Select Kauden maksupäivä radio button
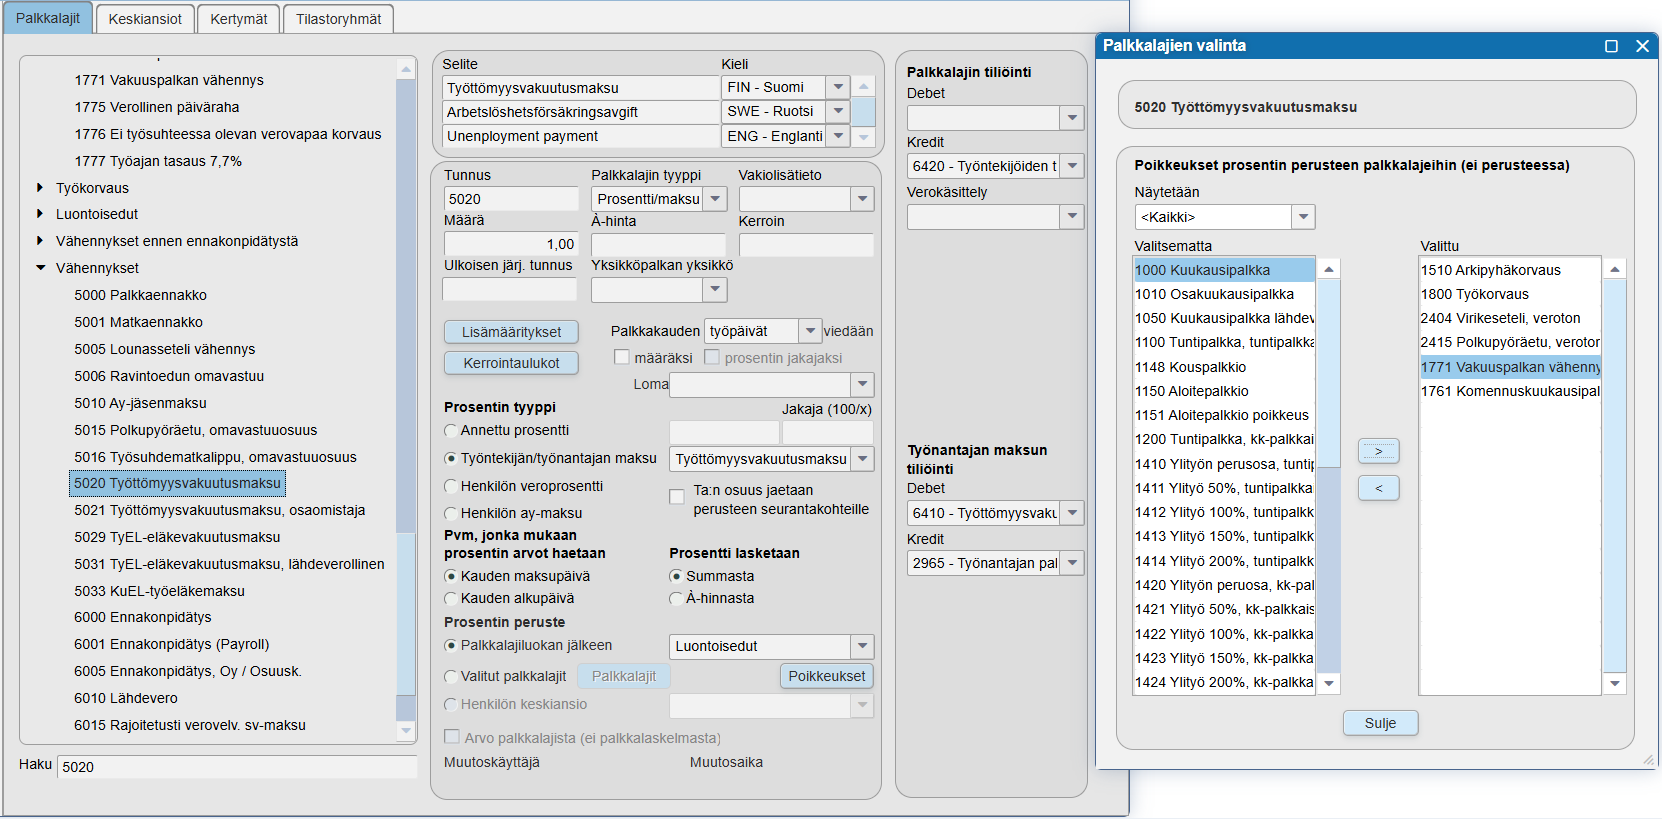Screen dimensions: 1662x819 pyautogui.click(x=451, y=576)
